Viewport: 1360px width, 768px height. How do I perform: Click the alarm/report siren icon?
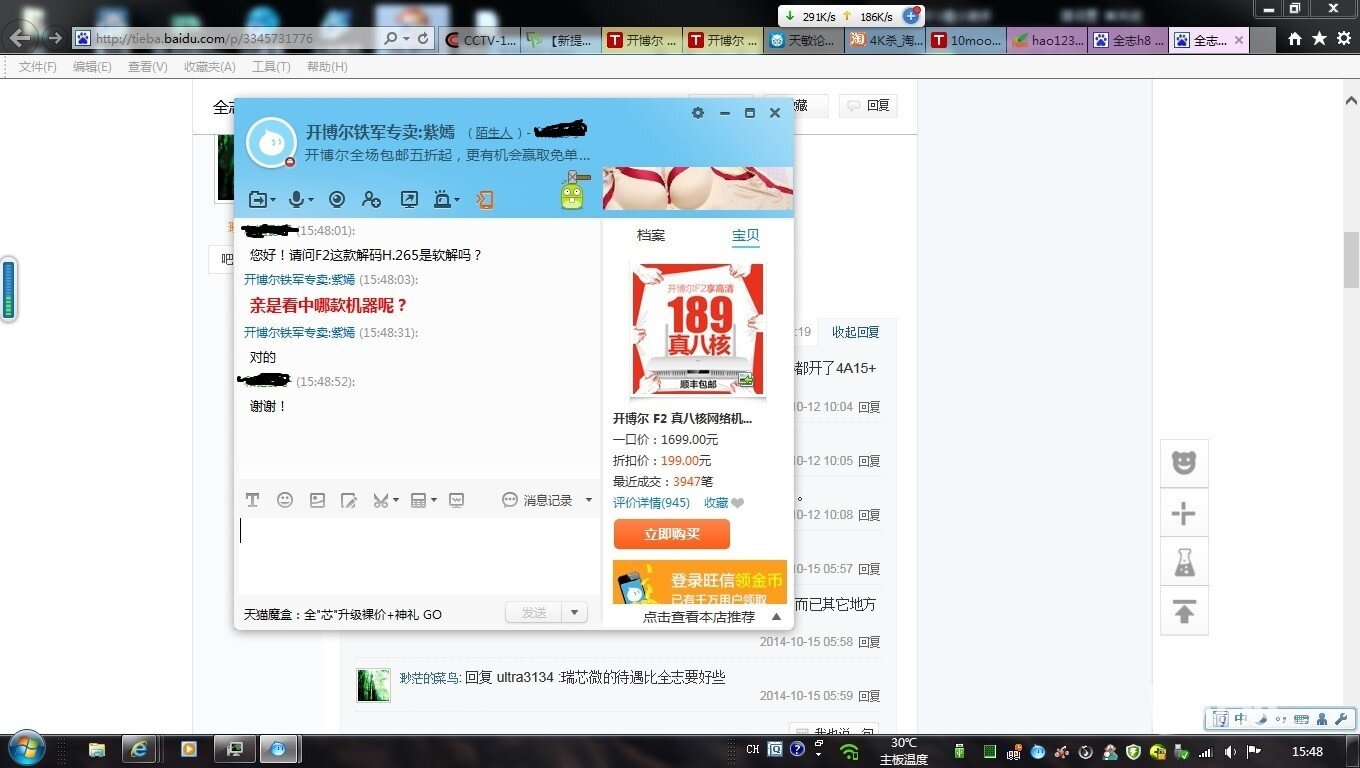[443, 199]
